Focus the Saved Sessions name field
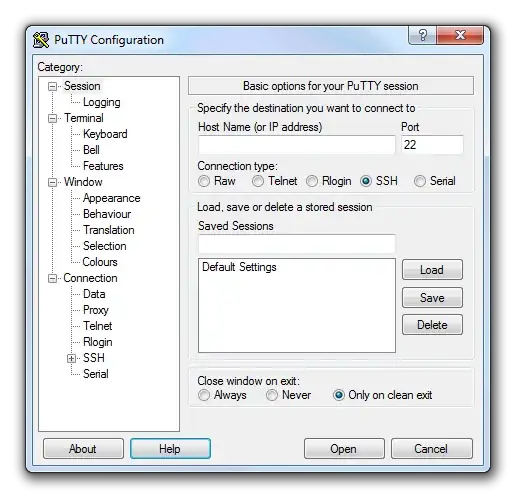The image size is (516, 498). (x=297, y=244)
